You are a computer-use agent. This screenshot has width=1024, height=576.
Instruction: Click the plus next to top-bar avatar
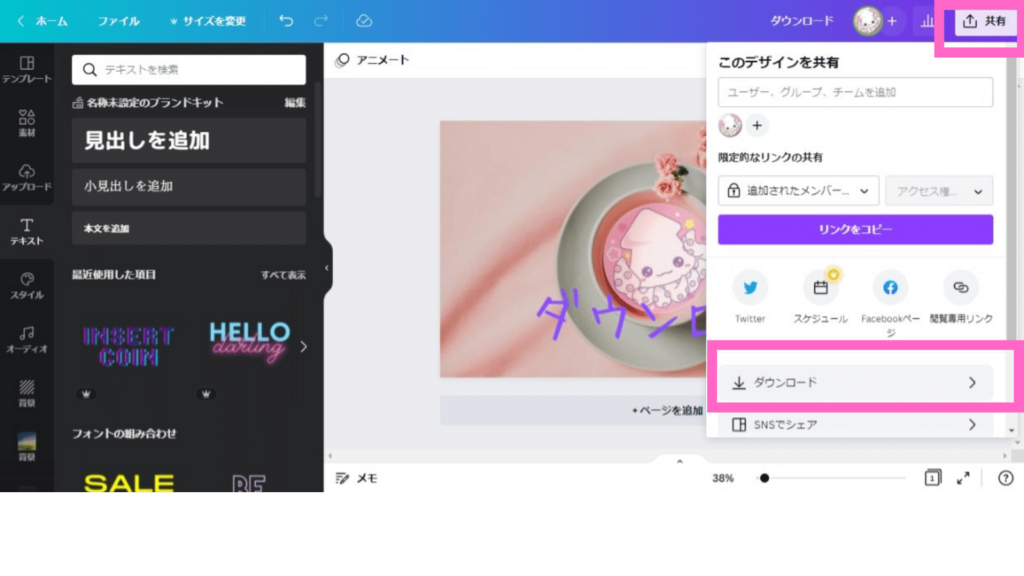(x=892, y=21)
